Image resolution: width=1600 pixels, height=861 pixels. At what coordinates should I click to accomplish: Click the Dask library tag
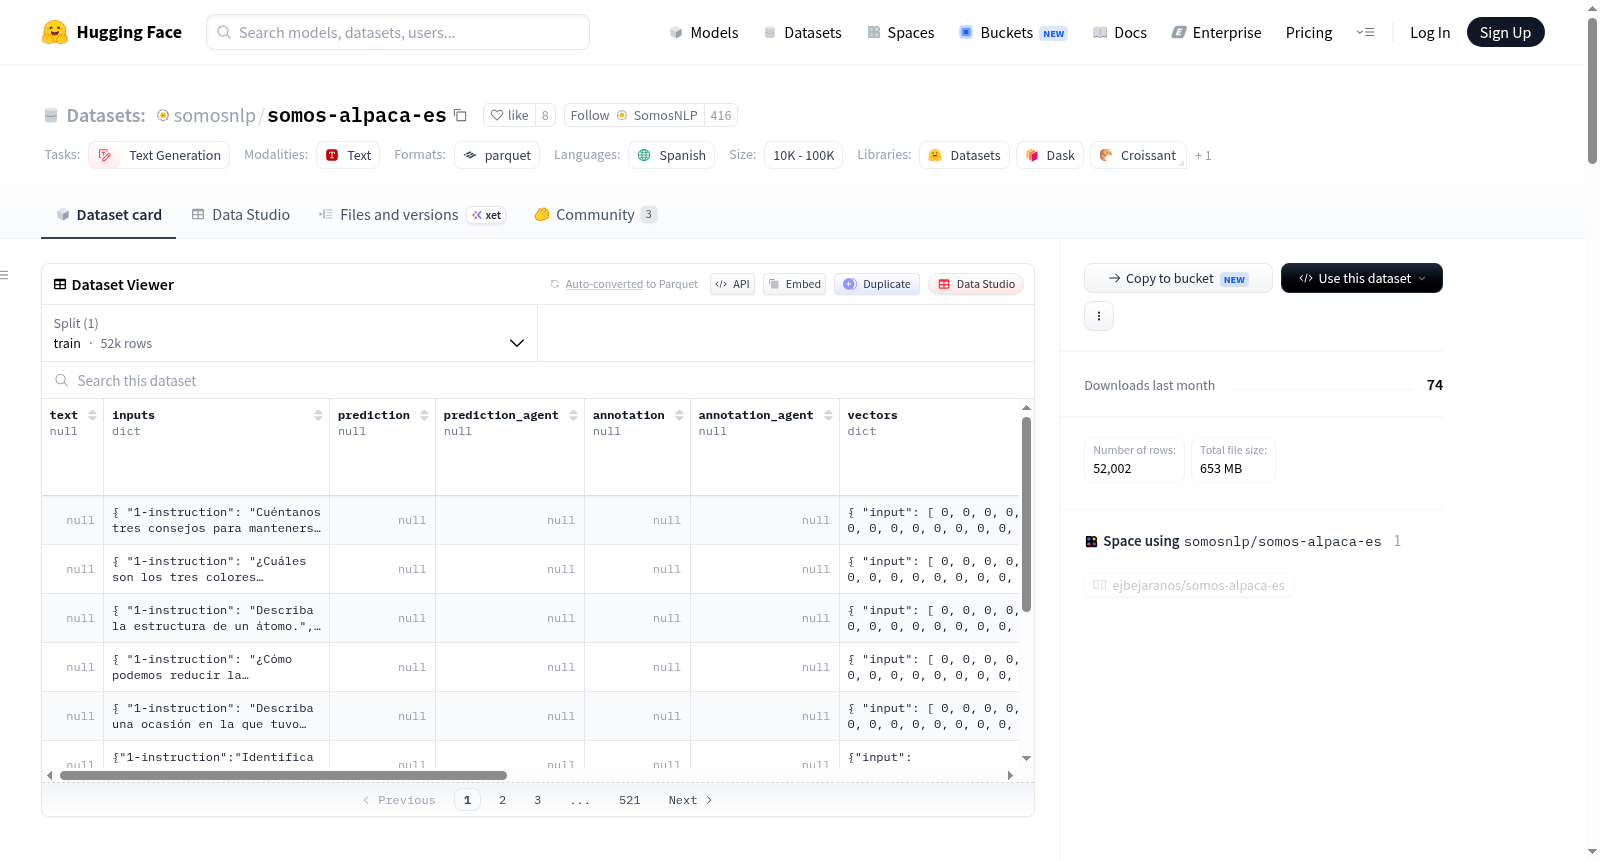coord(1050,155)
